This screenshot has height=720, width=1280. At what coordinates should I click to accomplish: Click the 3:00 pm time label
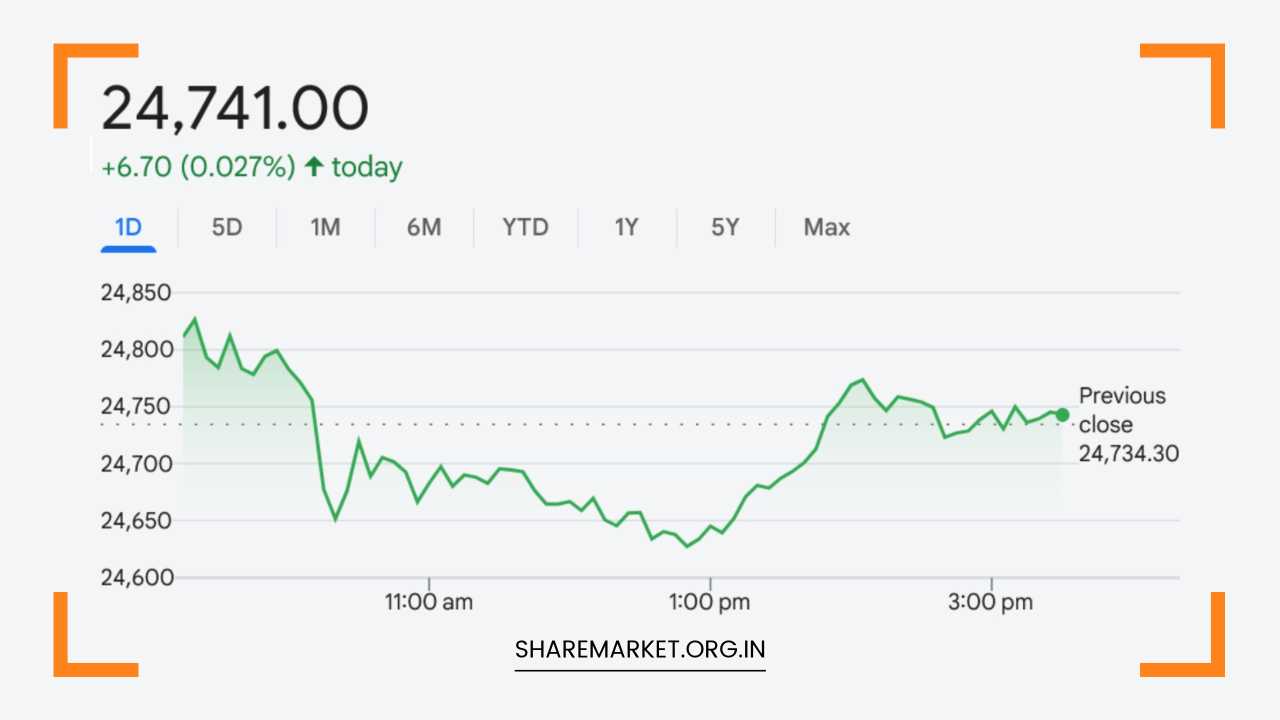click(x=991, y=601)
